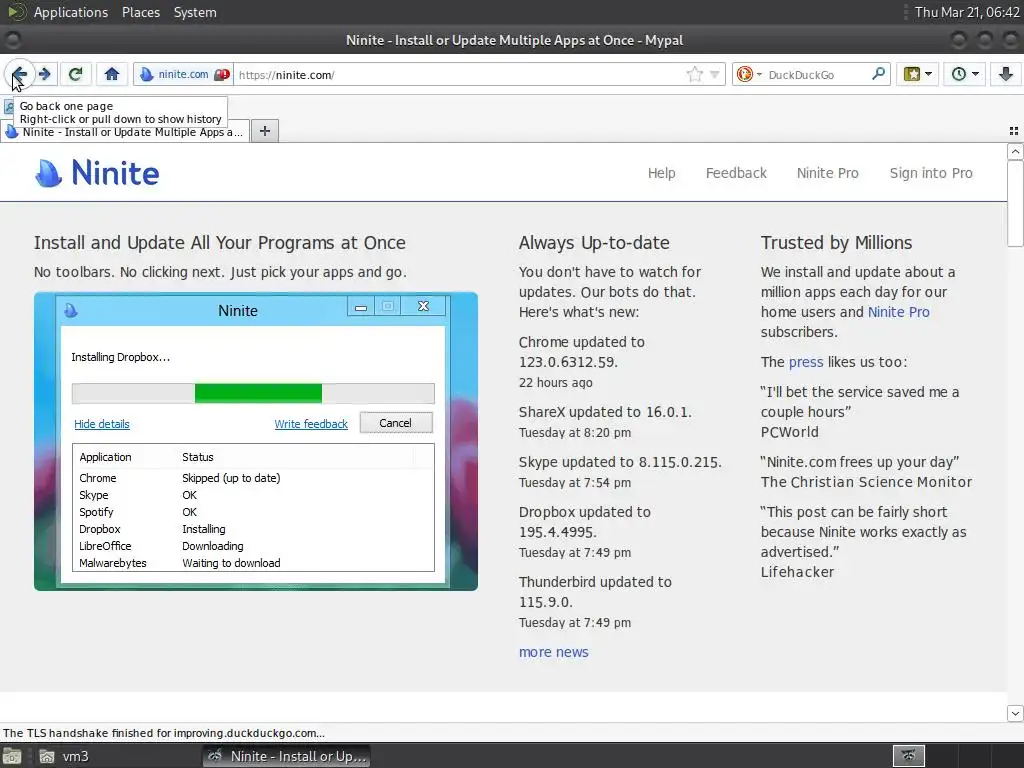This screenshot has height=768, width=1024.
Task: Click the TLS handshake status bar text
Action: (164, 733)
